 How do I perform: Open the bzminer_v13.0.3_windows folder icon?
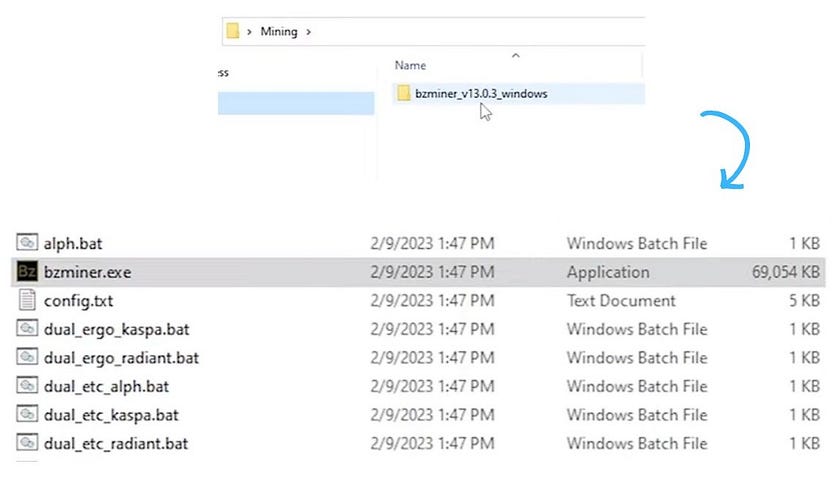coord(403,93)
